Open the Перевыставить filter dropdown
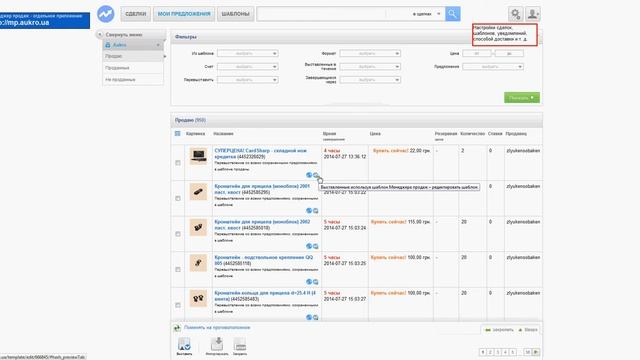The image size is (640, 360). point(247,80)
